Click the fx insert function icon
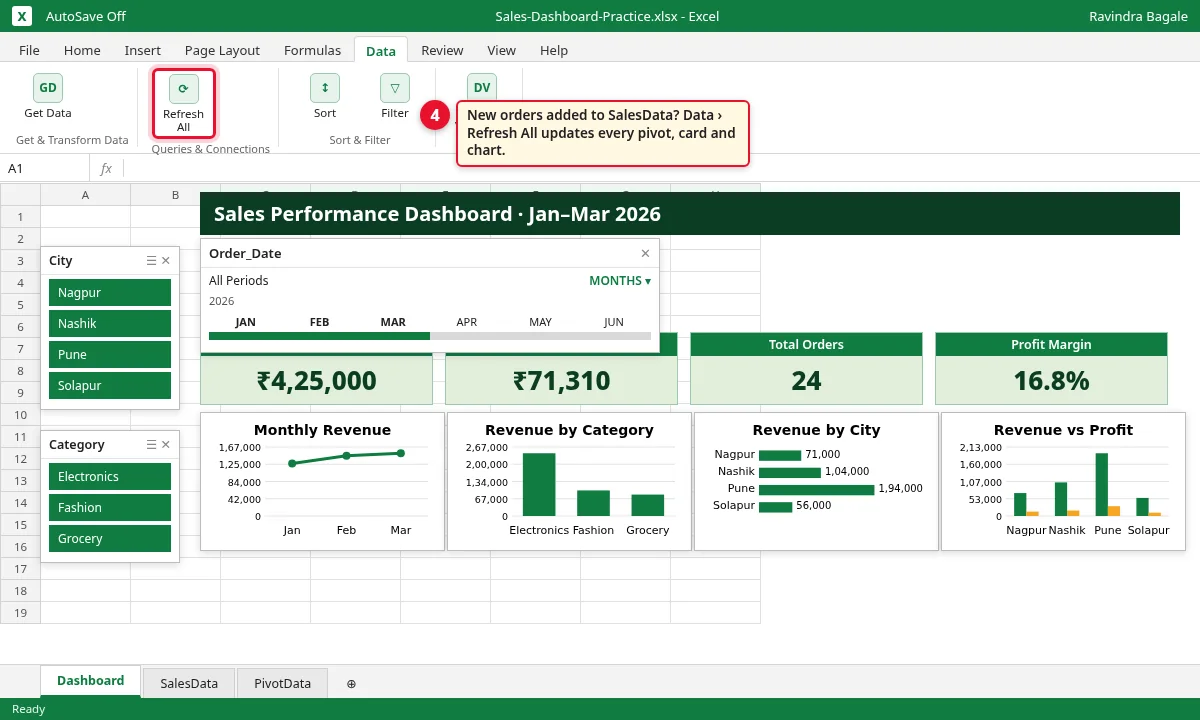Screen dimensions: 1200x720 106,168
